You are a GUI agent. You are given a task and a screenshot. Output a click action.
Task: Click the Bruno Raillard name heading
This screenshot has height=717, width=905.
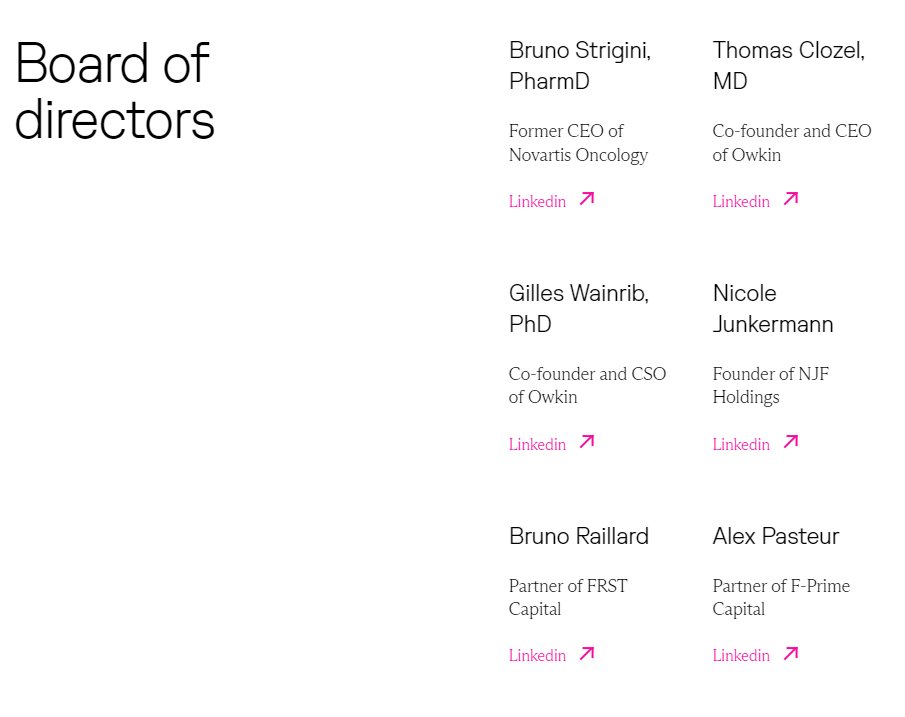[x=578, y=536]
